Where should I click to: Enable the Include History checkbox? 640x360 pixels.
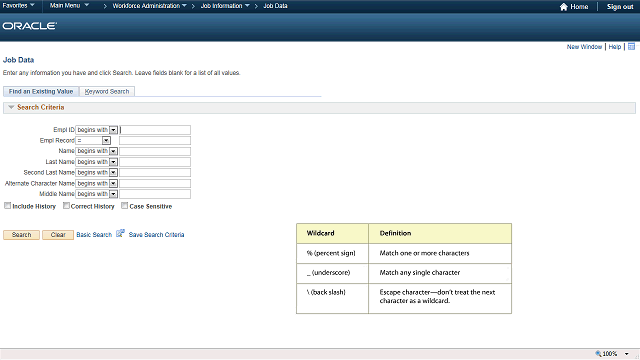(7, 206)
